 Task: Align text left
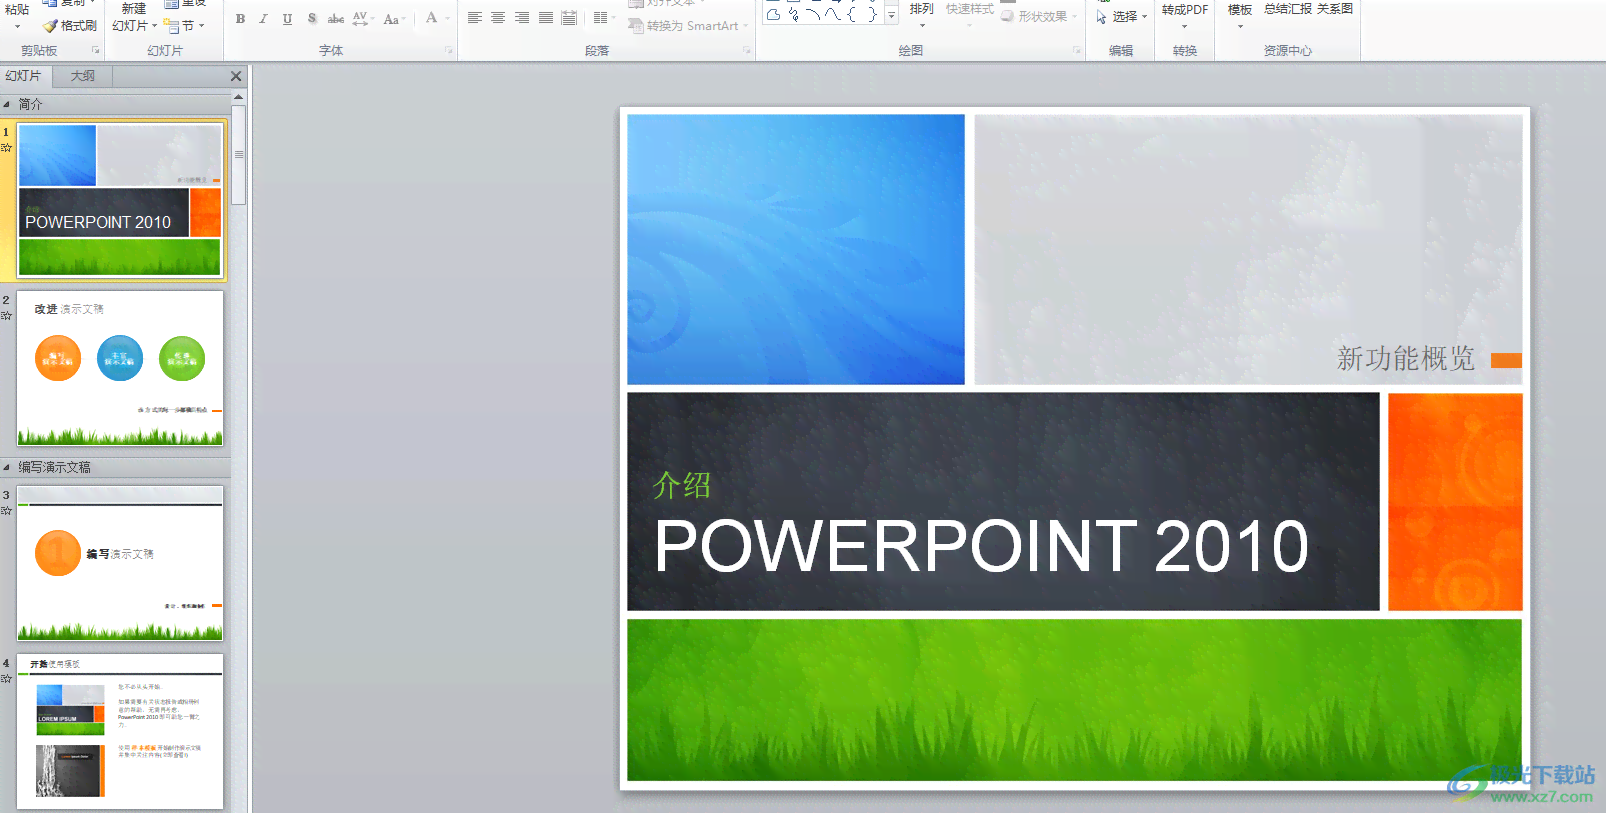tap(475, 18)
